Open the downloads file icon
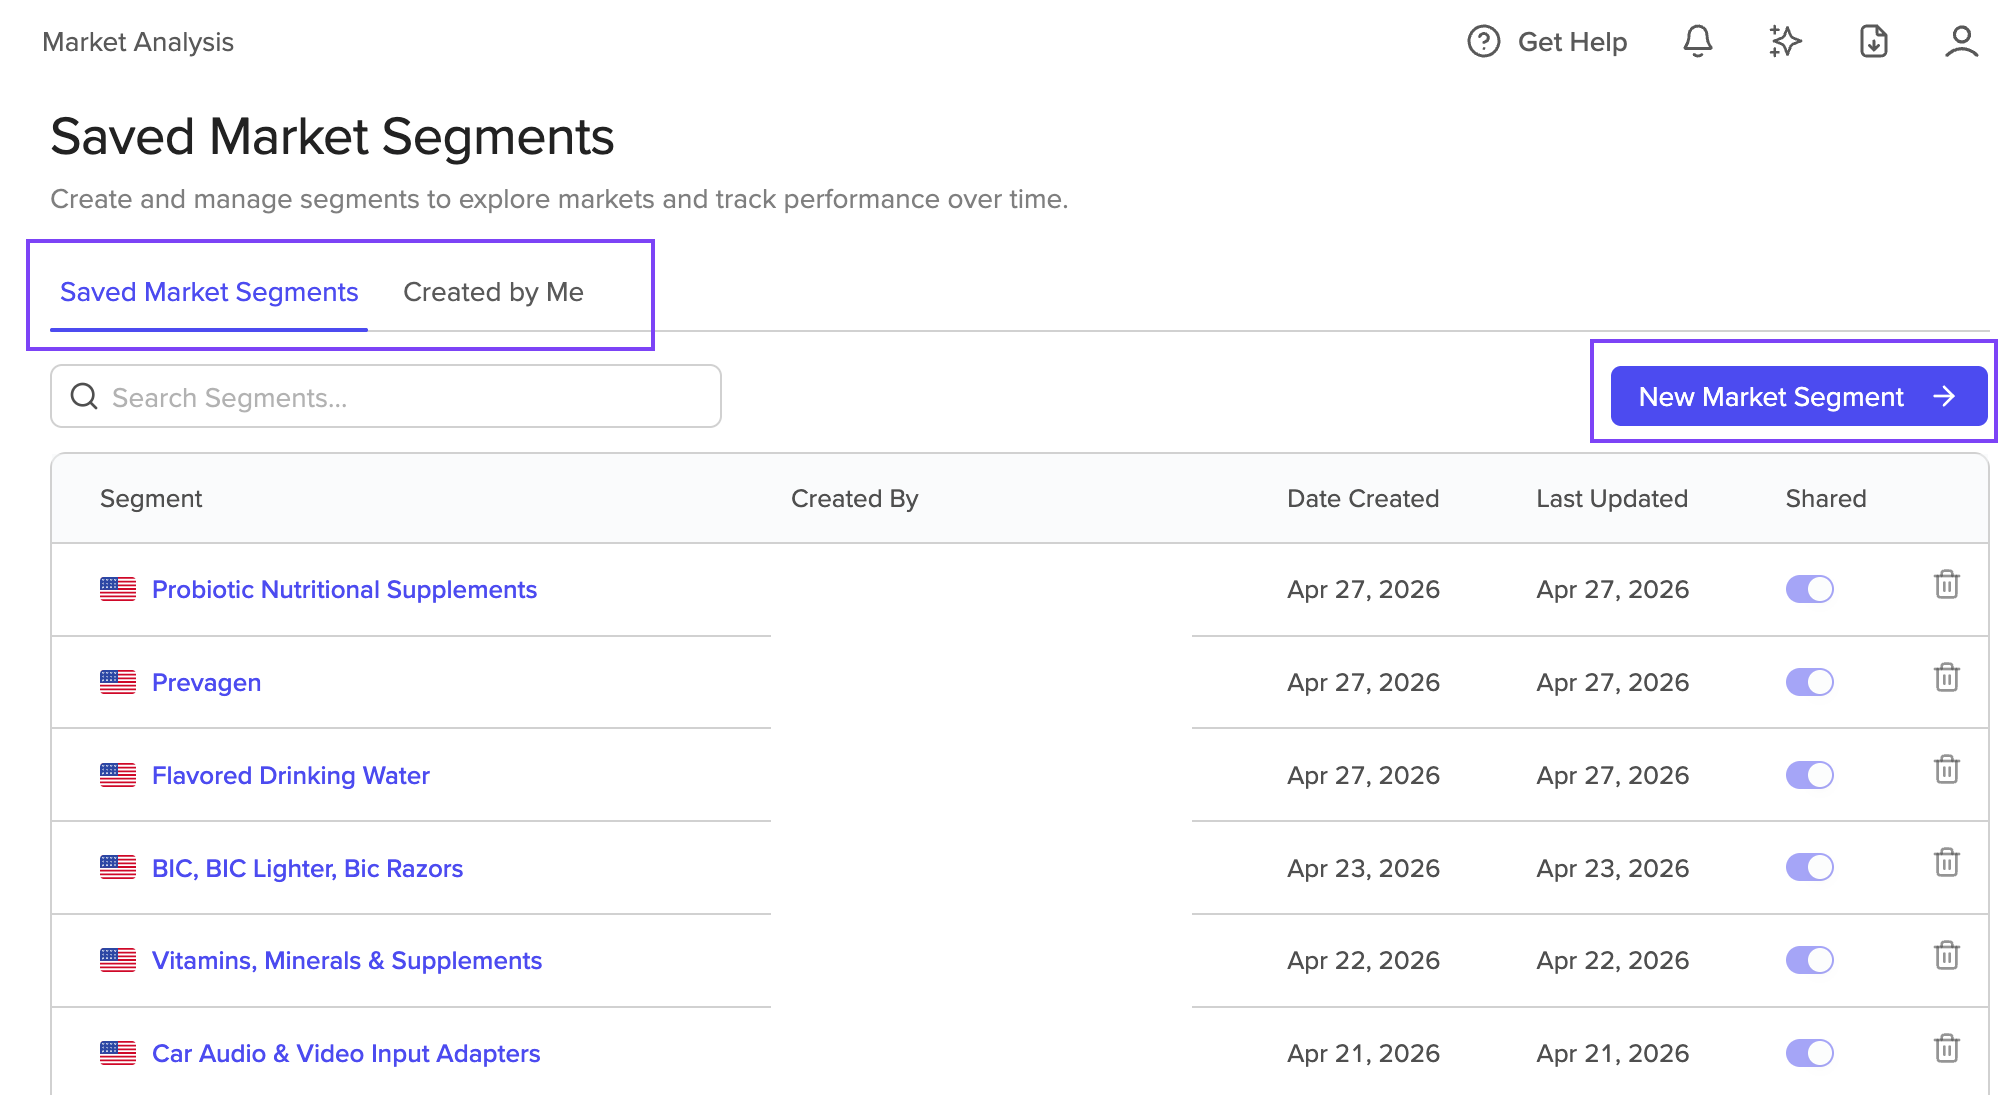Viewport: 2009px width, 1095px height. point(1873,42)
